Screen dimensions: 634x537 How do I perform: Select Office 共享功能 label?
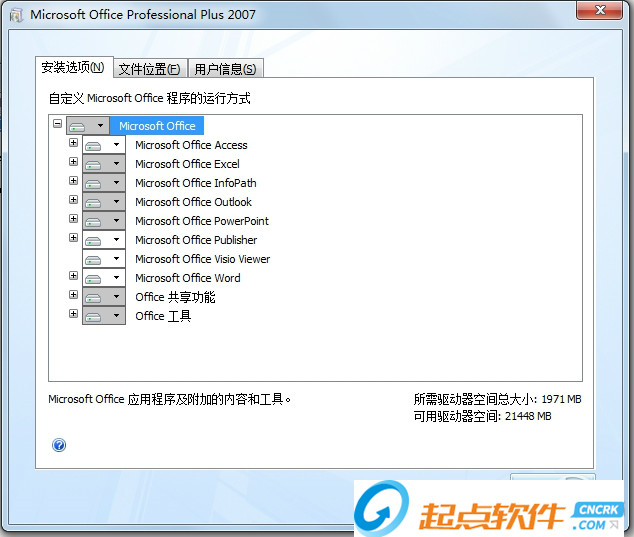(175, 297)
